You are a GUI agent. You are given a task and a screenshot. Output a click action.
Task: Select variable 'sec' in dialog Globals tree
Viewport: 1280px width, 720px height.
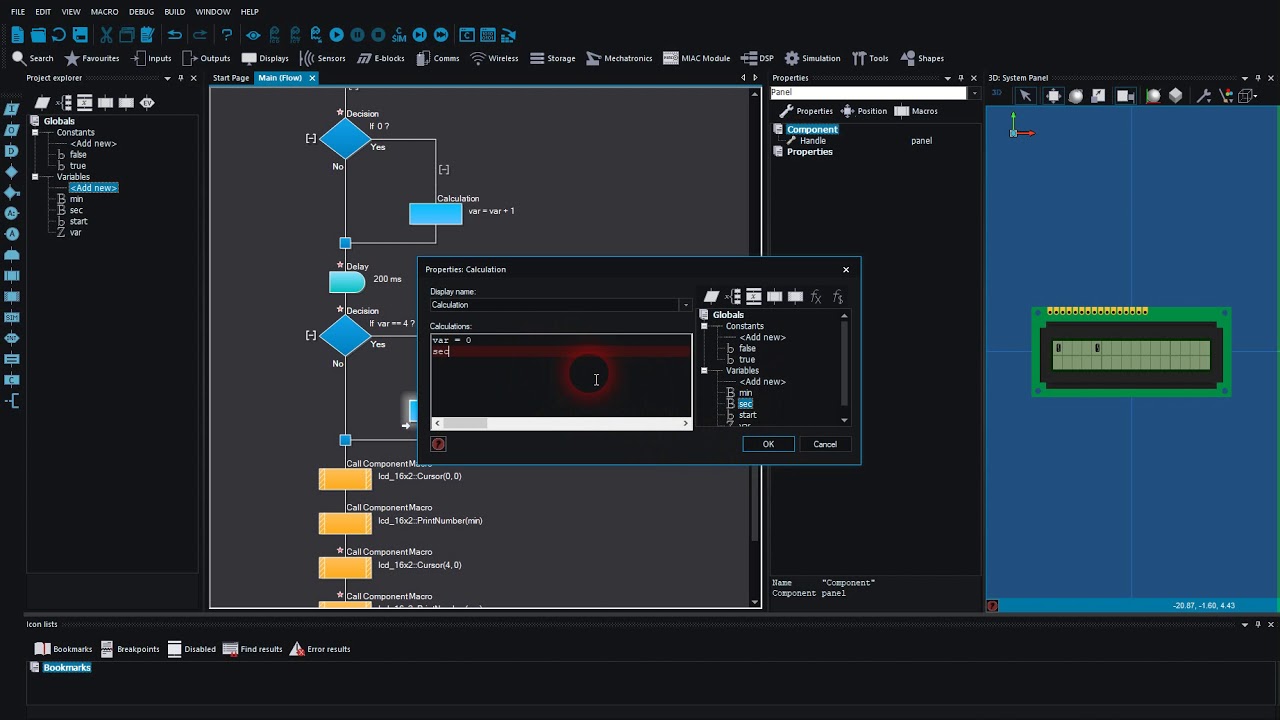point(745,404)
